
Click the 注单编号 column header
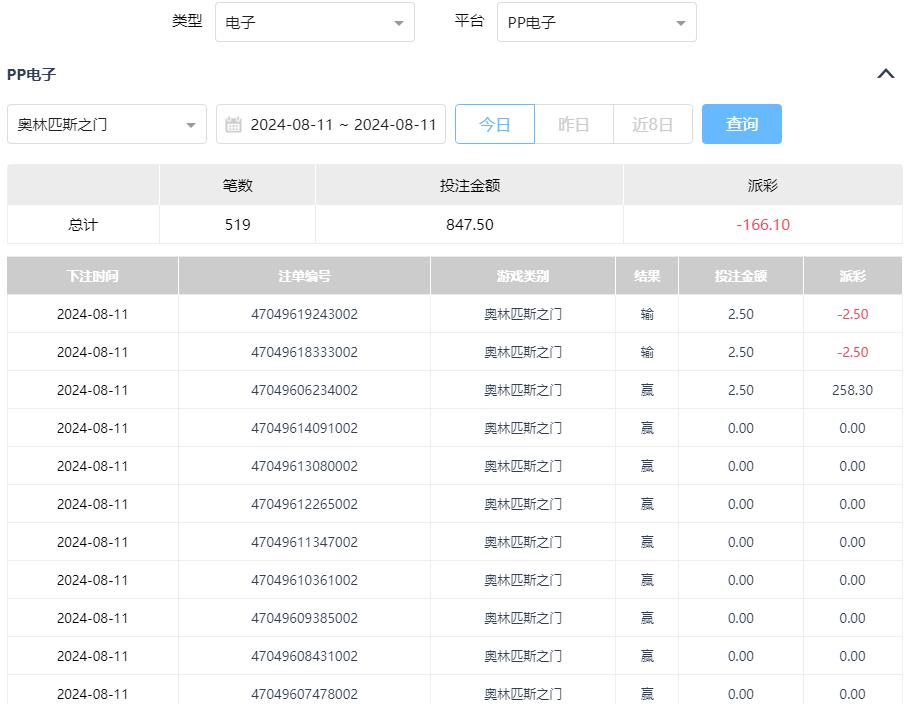(x=304, y=276)
